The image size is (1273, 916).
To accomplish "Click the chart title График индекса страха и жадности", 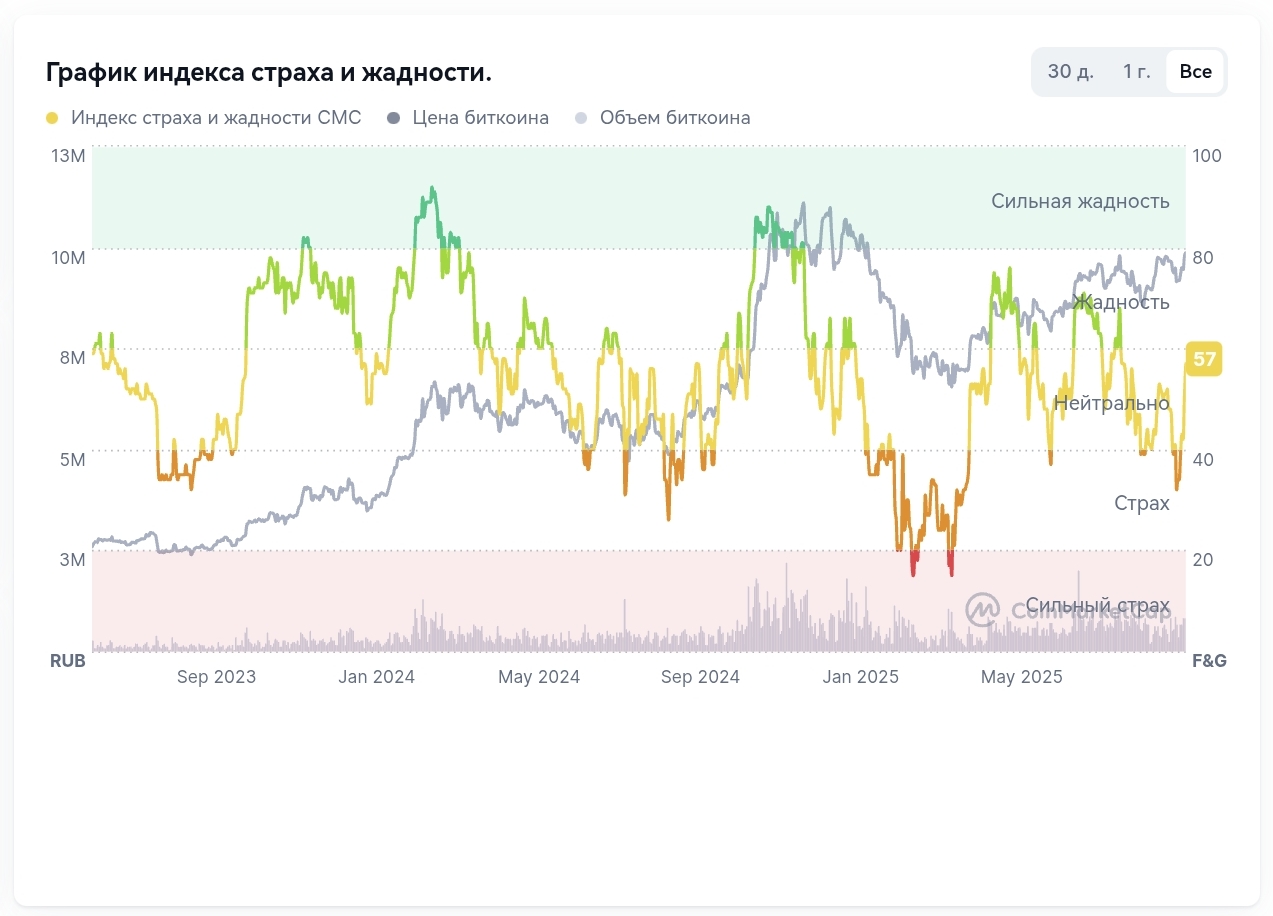I will [269, 73].
